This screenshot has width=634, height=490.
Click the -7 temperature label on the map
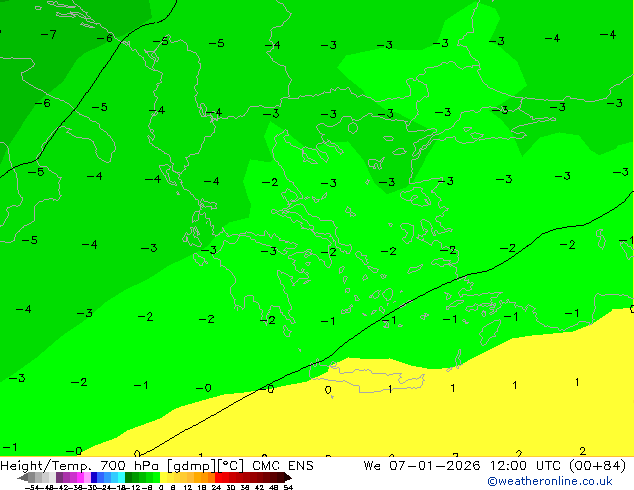click(49, 34)
